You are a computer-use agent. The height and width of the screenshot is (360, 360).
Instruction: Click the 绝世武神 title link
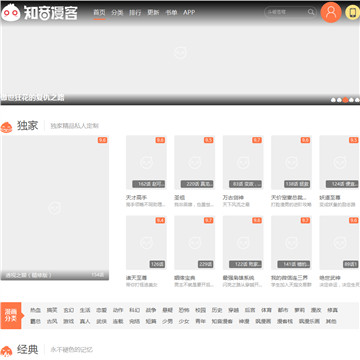point(330,278)
